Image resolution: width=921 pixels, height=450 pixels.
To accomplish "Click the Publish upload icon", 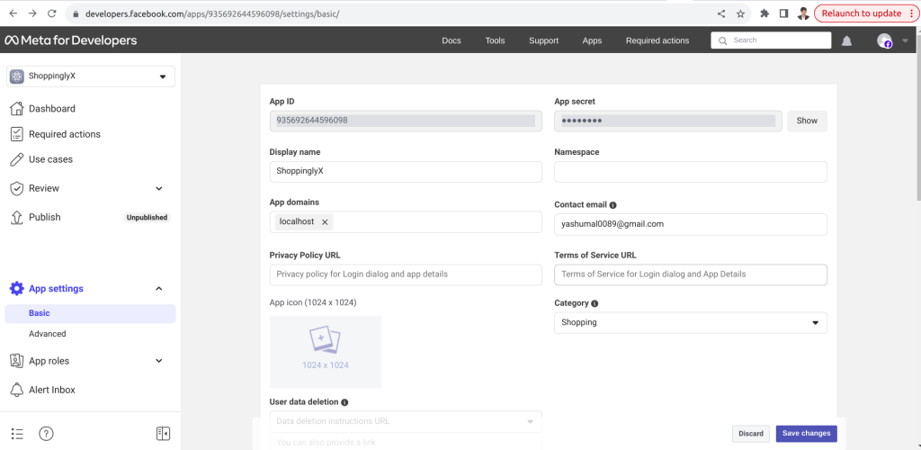I will [x=17, y=217].
